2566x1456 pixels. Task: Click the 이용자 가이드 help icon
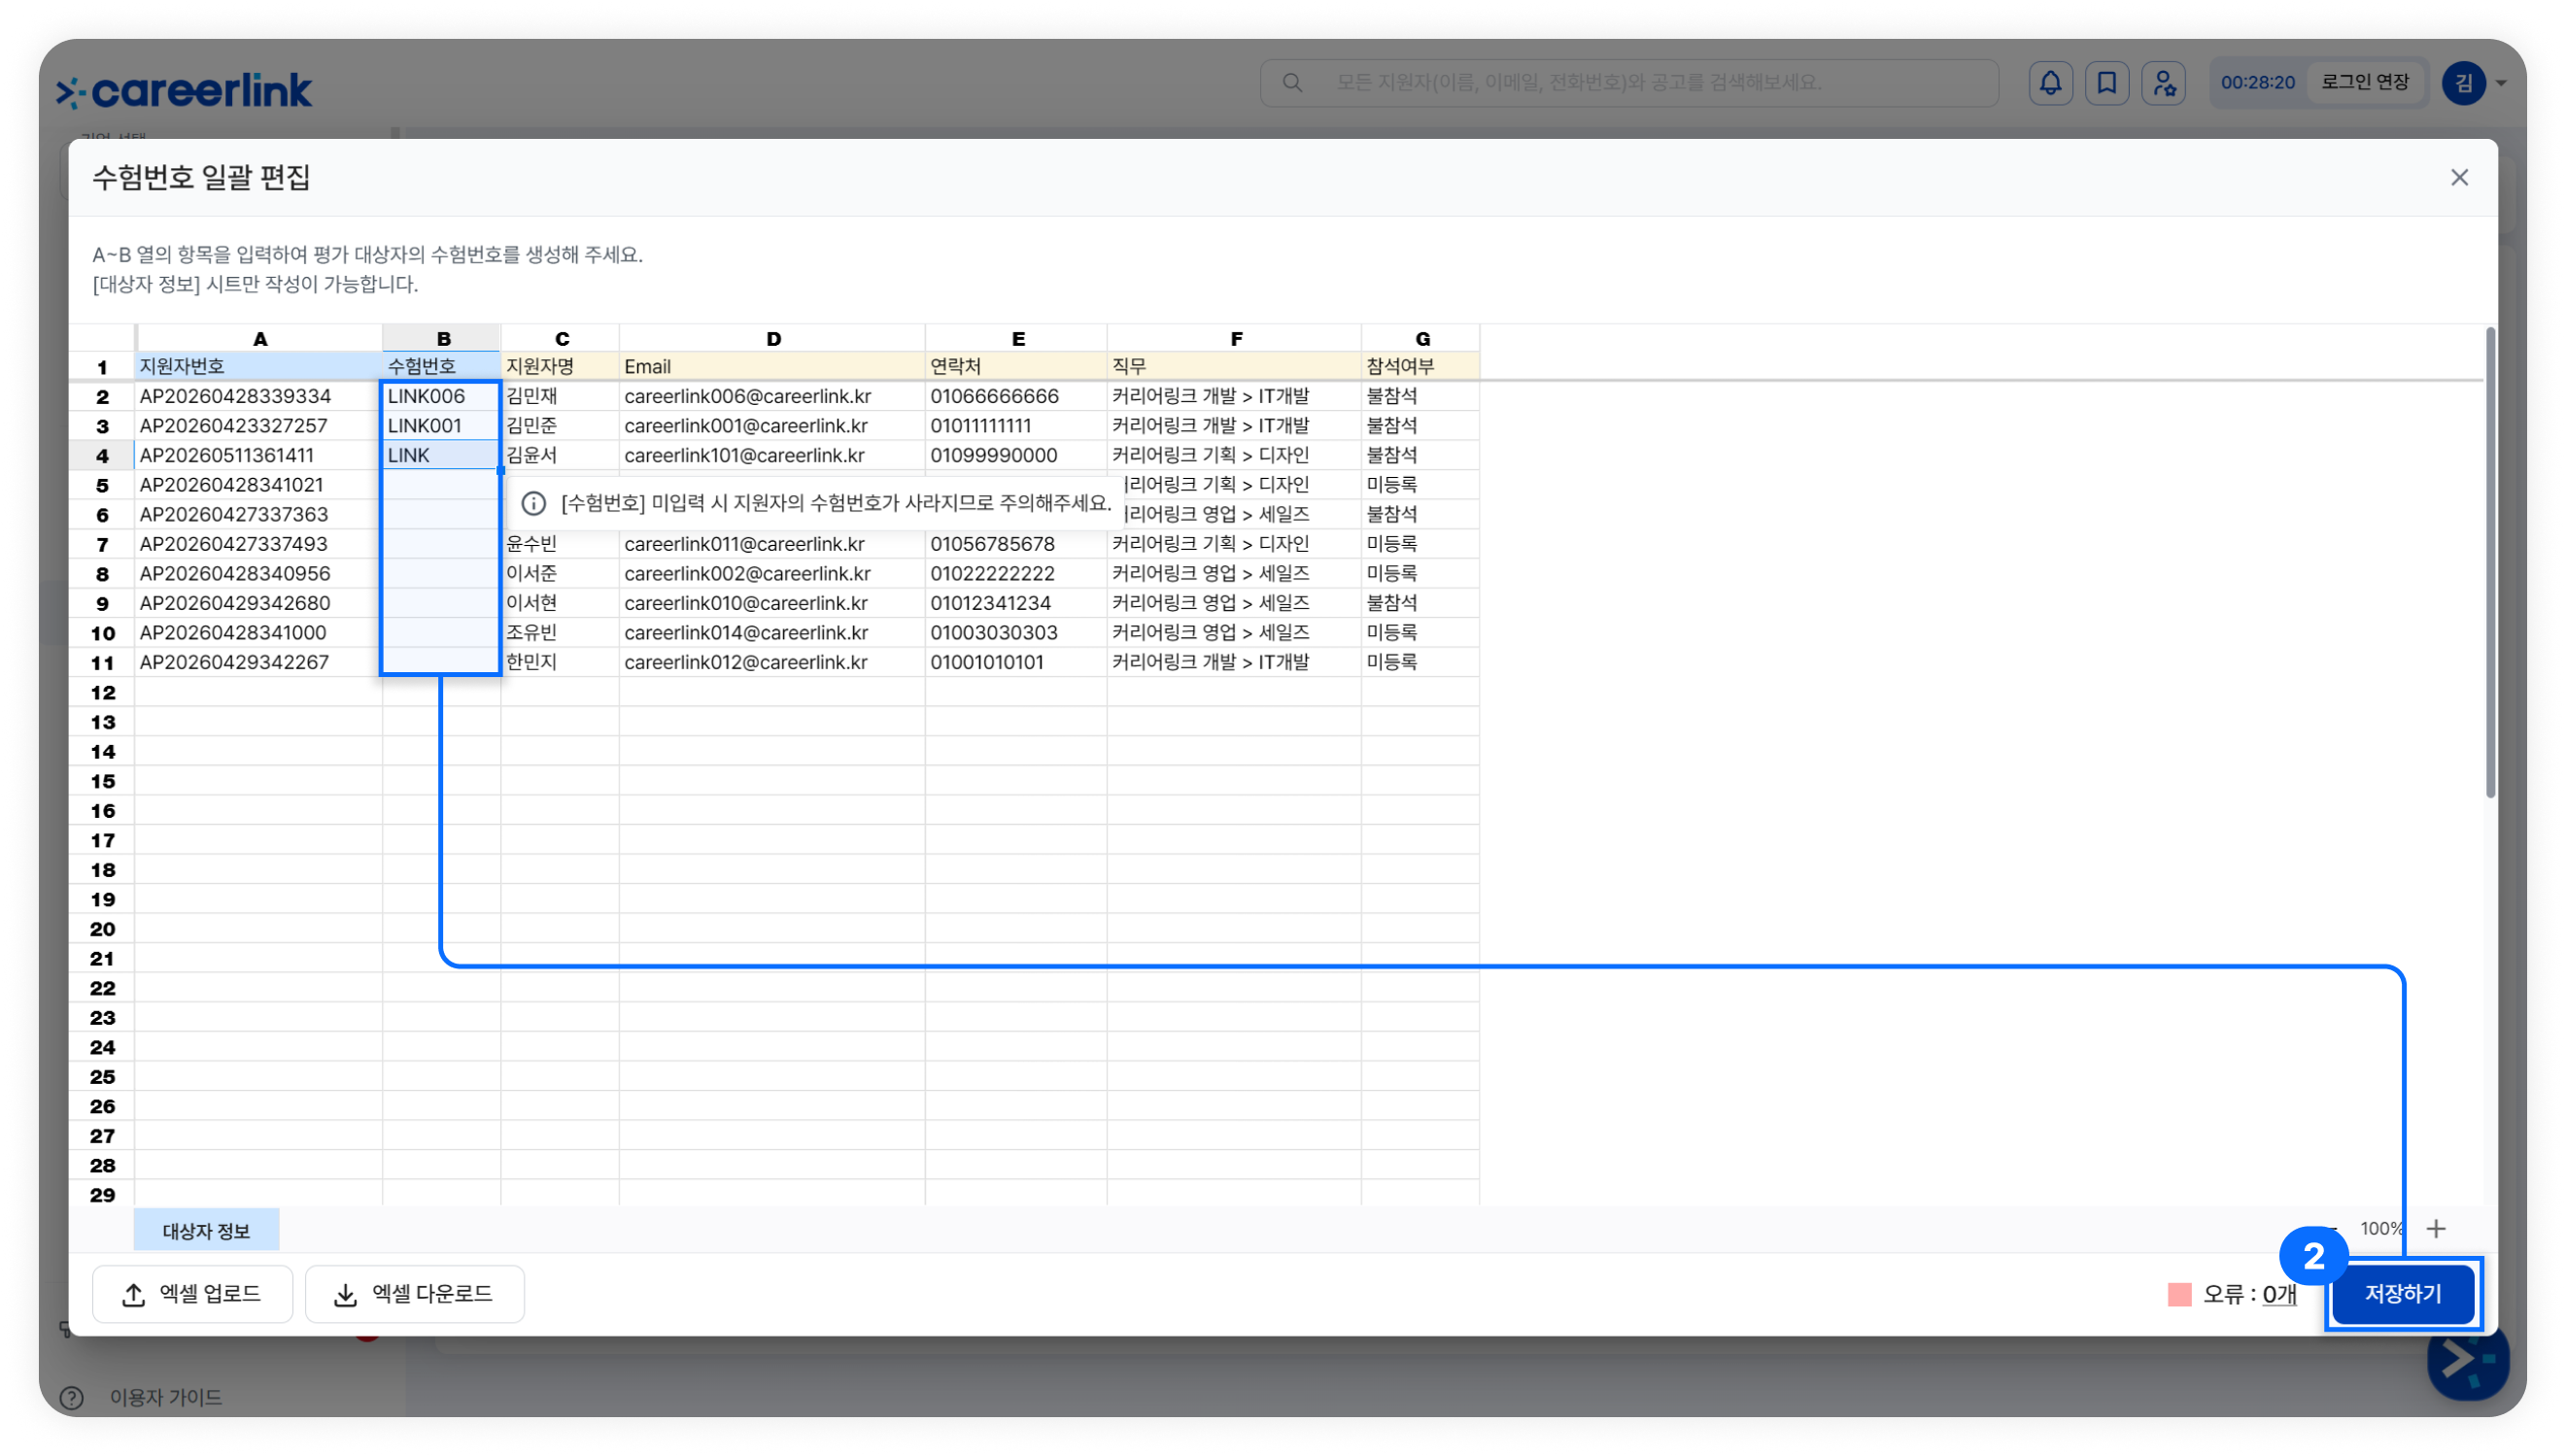click(x=71, y=1397)
